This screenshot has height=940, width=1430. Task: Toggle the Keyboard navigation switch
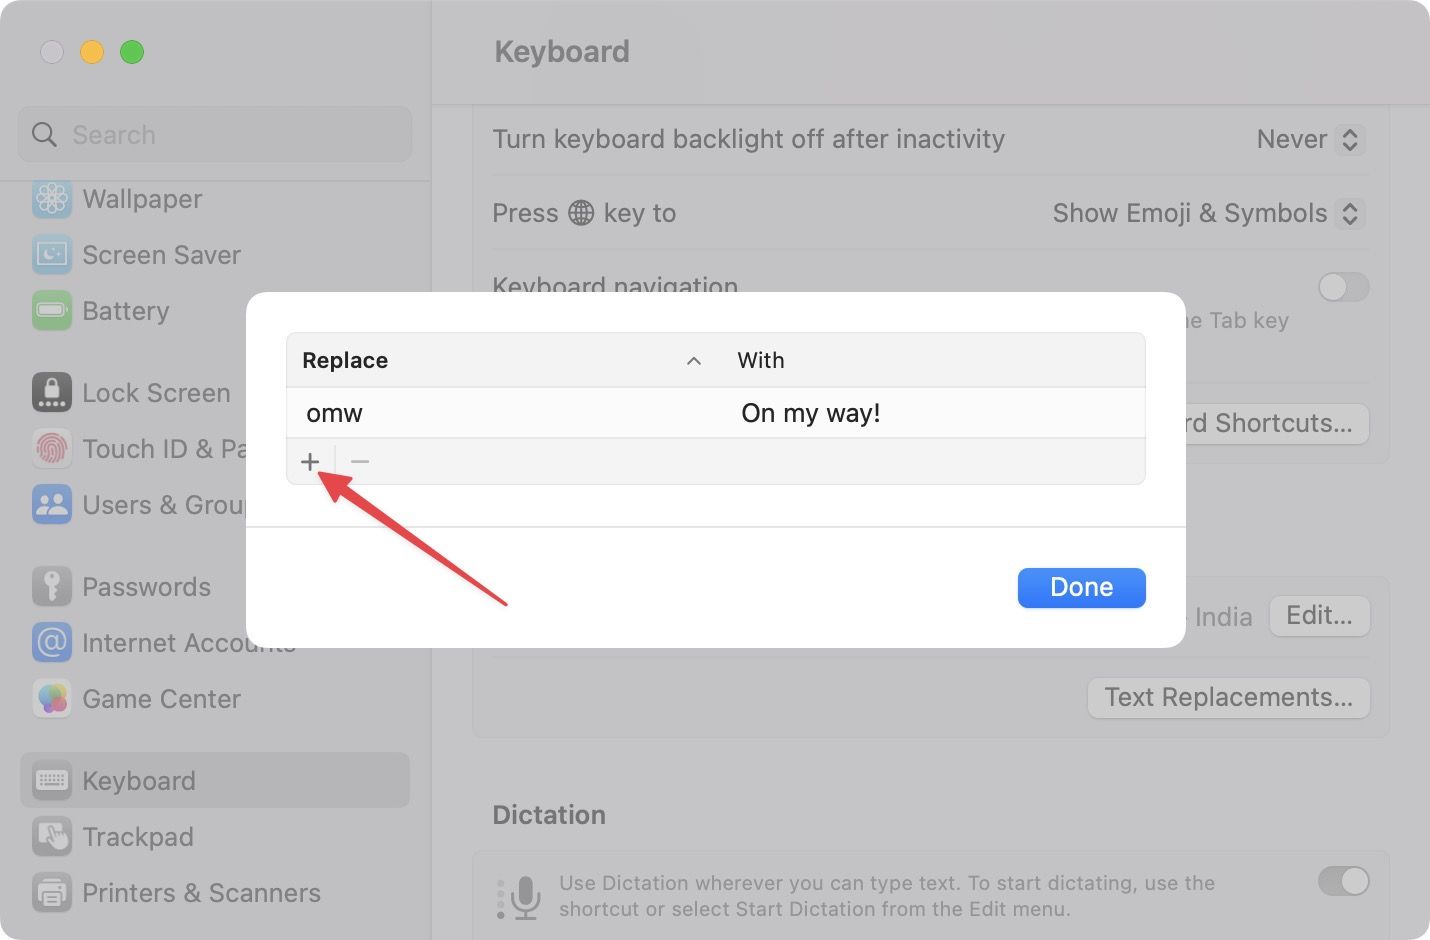click(x=1343, y=288)
